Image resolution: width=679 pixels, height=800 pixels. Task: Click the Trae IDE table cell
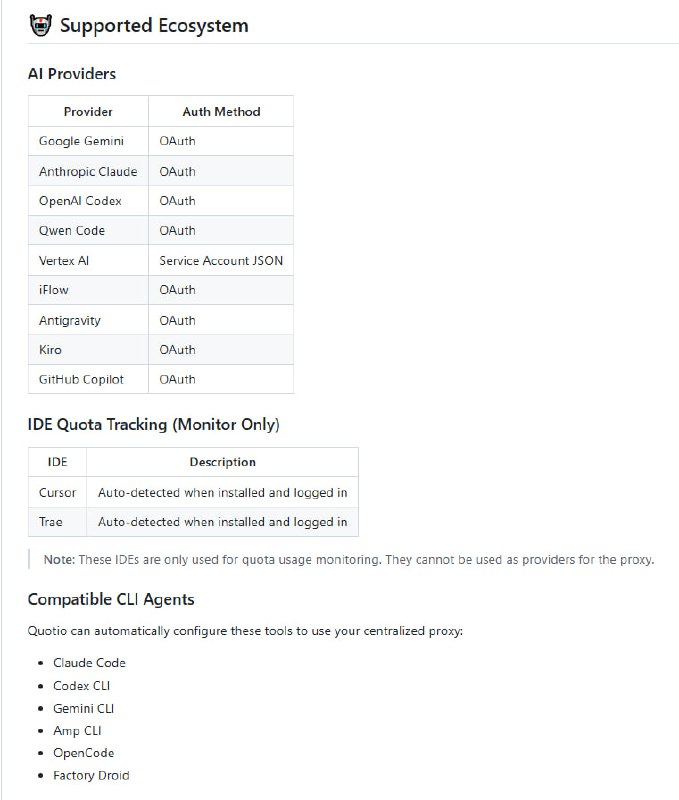[x=51, y=521]
